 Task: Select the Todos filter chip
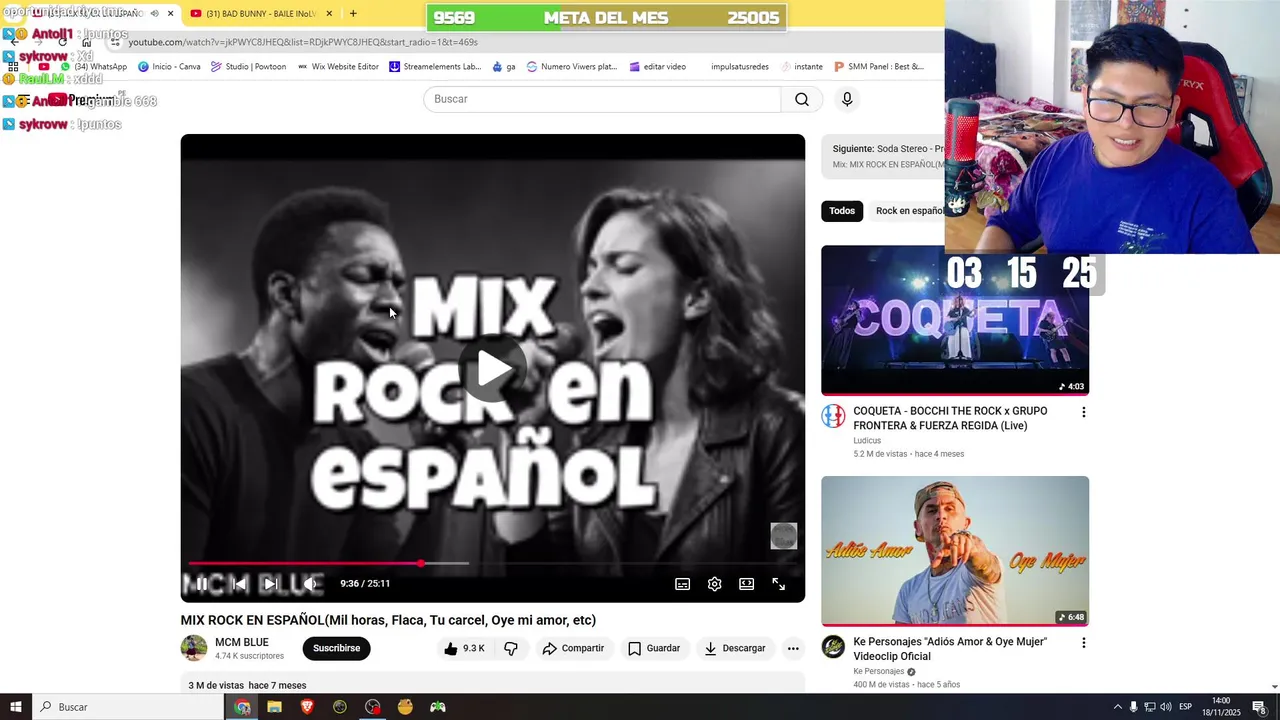(842, 211)
